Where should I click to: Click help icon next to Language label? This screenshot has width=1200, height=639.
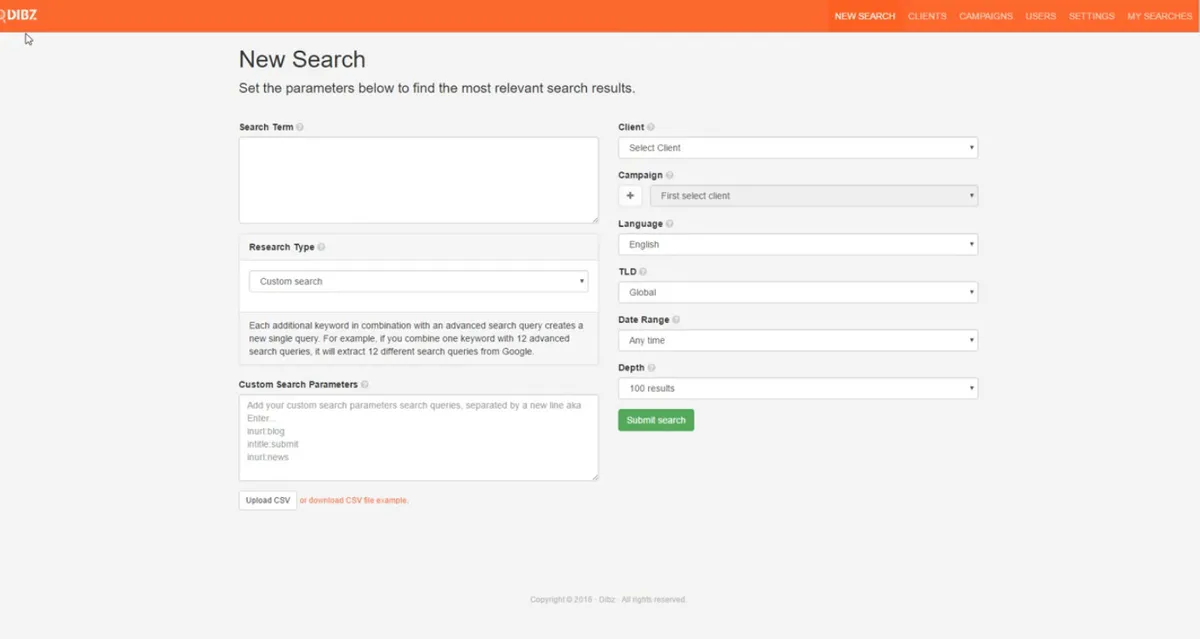tap(669, 224)
